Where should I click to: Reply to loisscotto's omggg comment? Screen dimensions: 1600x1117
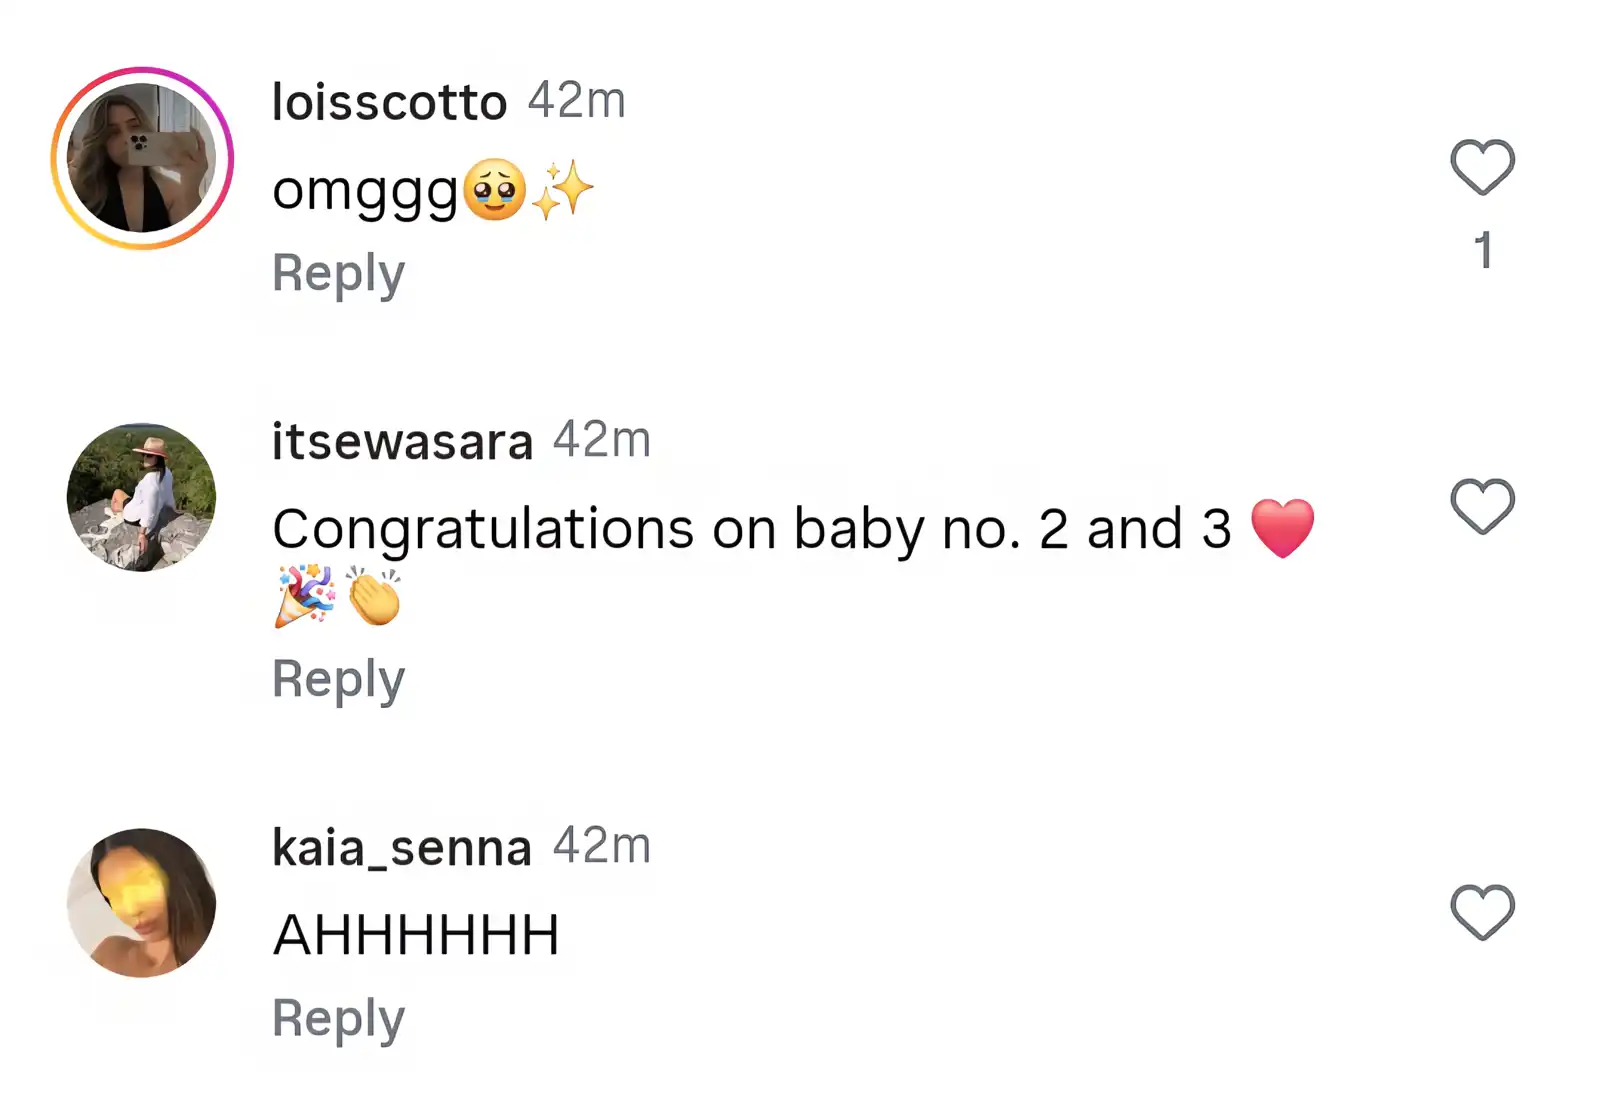[338, 273]
